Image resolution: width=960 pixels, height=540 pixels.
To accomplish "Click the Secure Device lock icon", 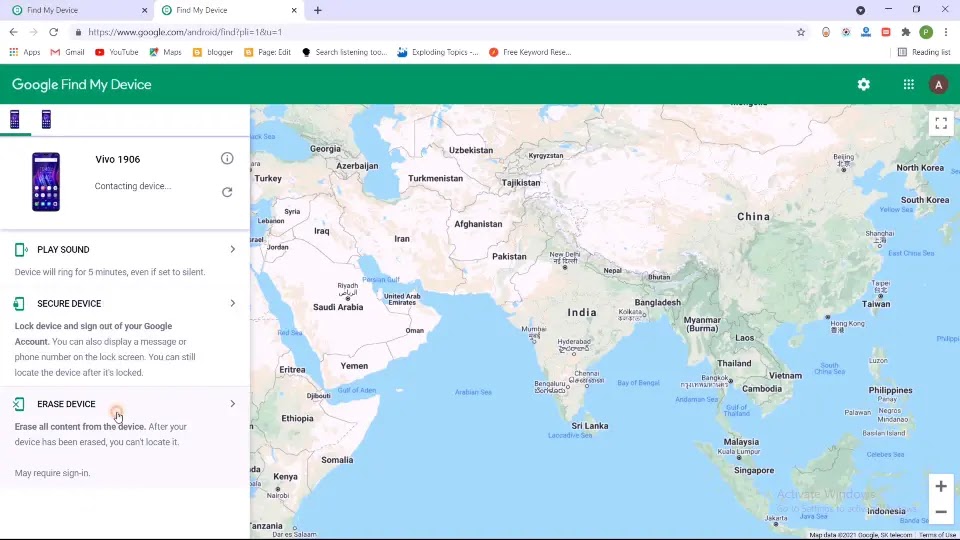I will click(x=19, y=304).
